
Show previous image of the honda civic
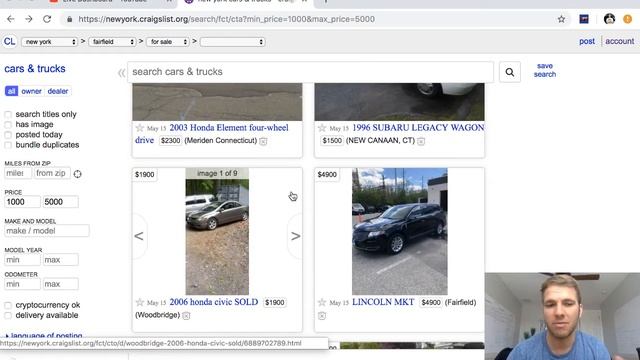coord(139,236)
